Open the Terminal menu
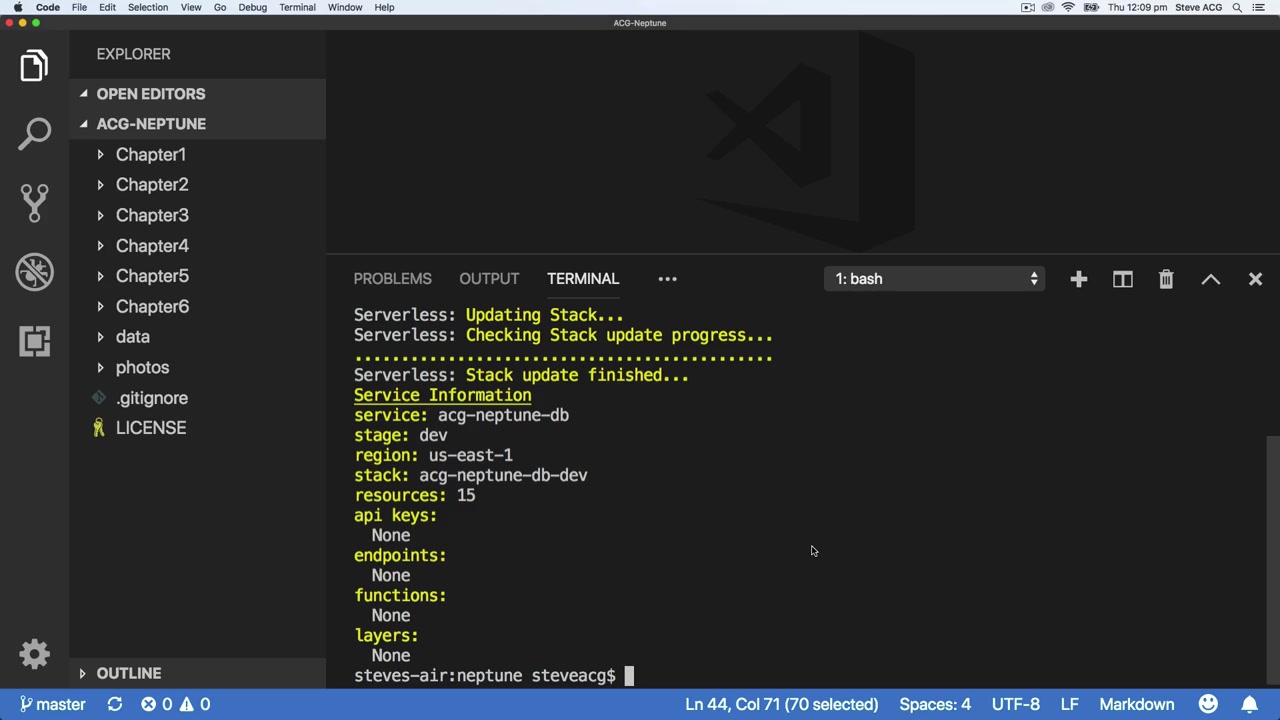The height and width of the screenshot is (720, 1280). point(297,7)
